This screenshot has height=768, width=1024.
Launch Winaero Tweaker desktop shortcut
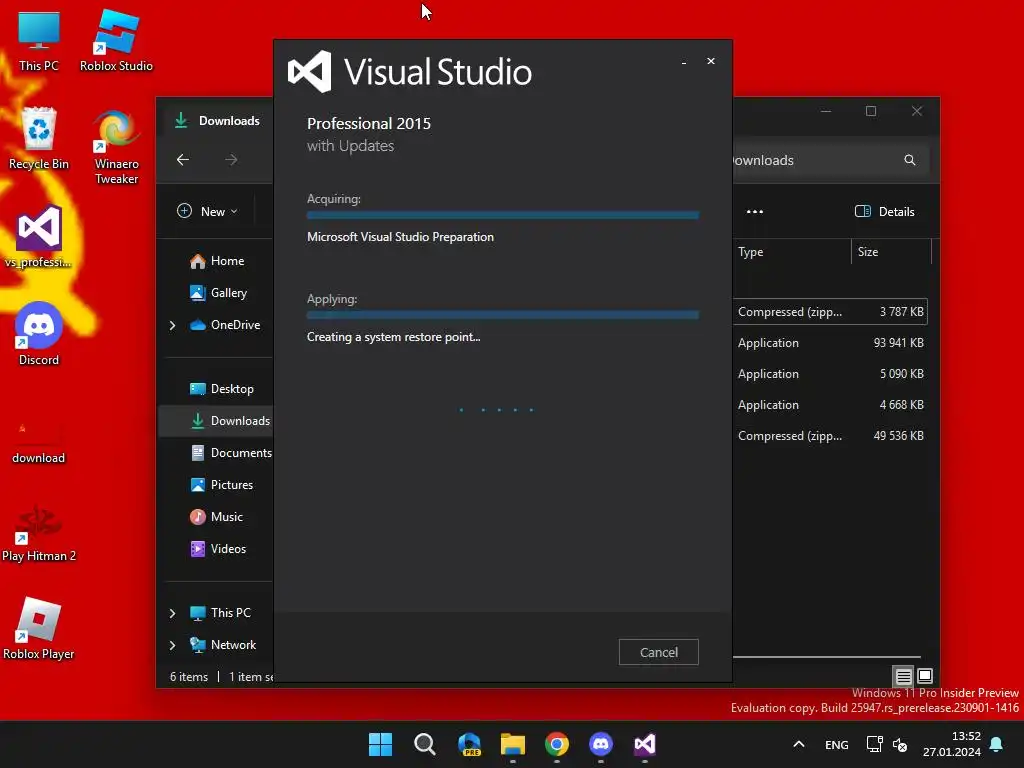[116, 147]
